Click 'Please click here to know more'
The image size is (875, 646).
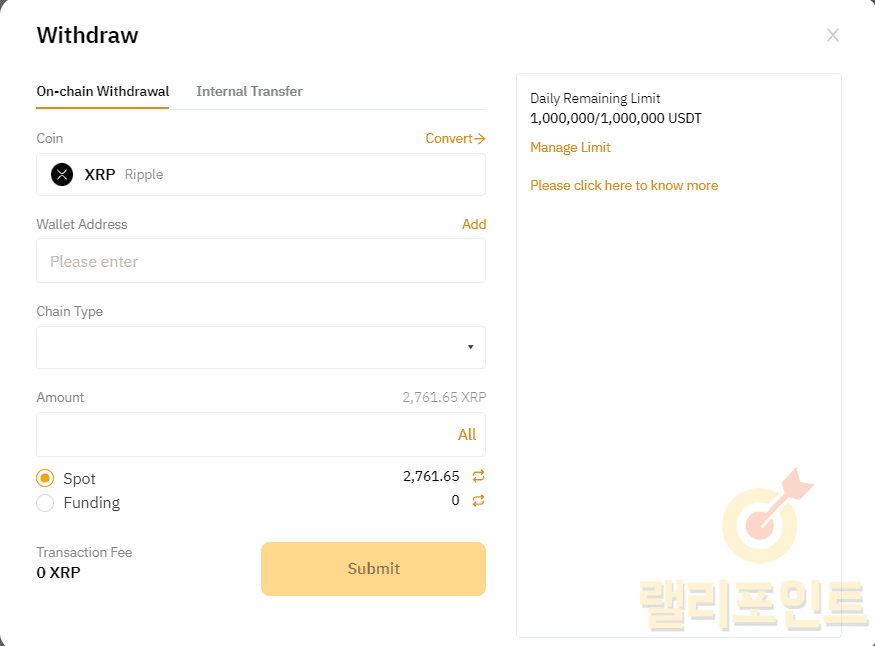pyautogui.click(x=624, y=186)
